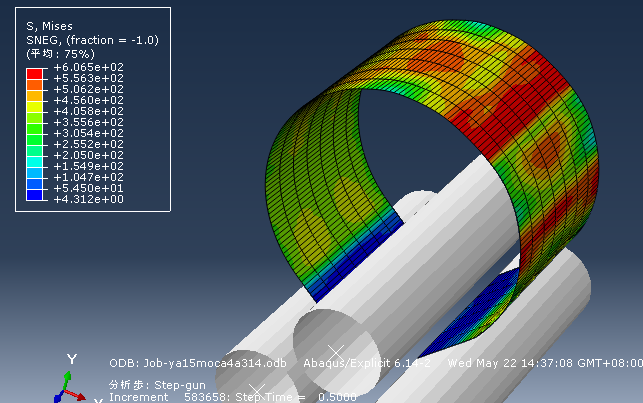643x403 pixels.
Task: Click the legend value +3.556e+02
Action: pos(89,122)
